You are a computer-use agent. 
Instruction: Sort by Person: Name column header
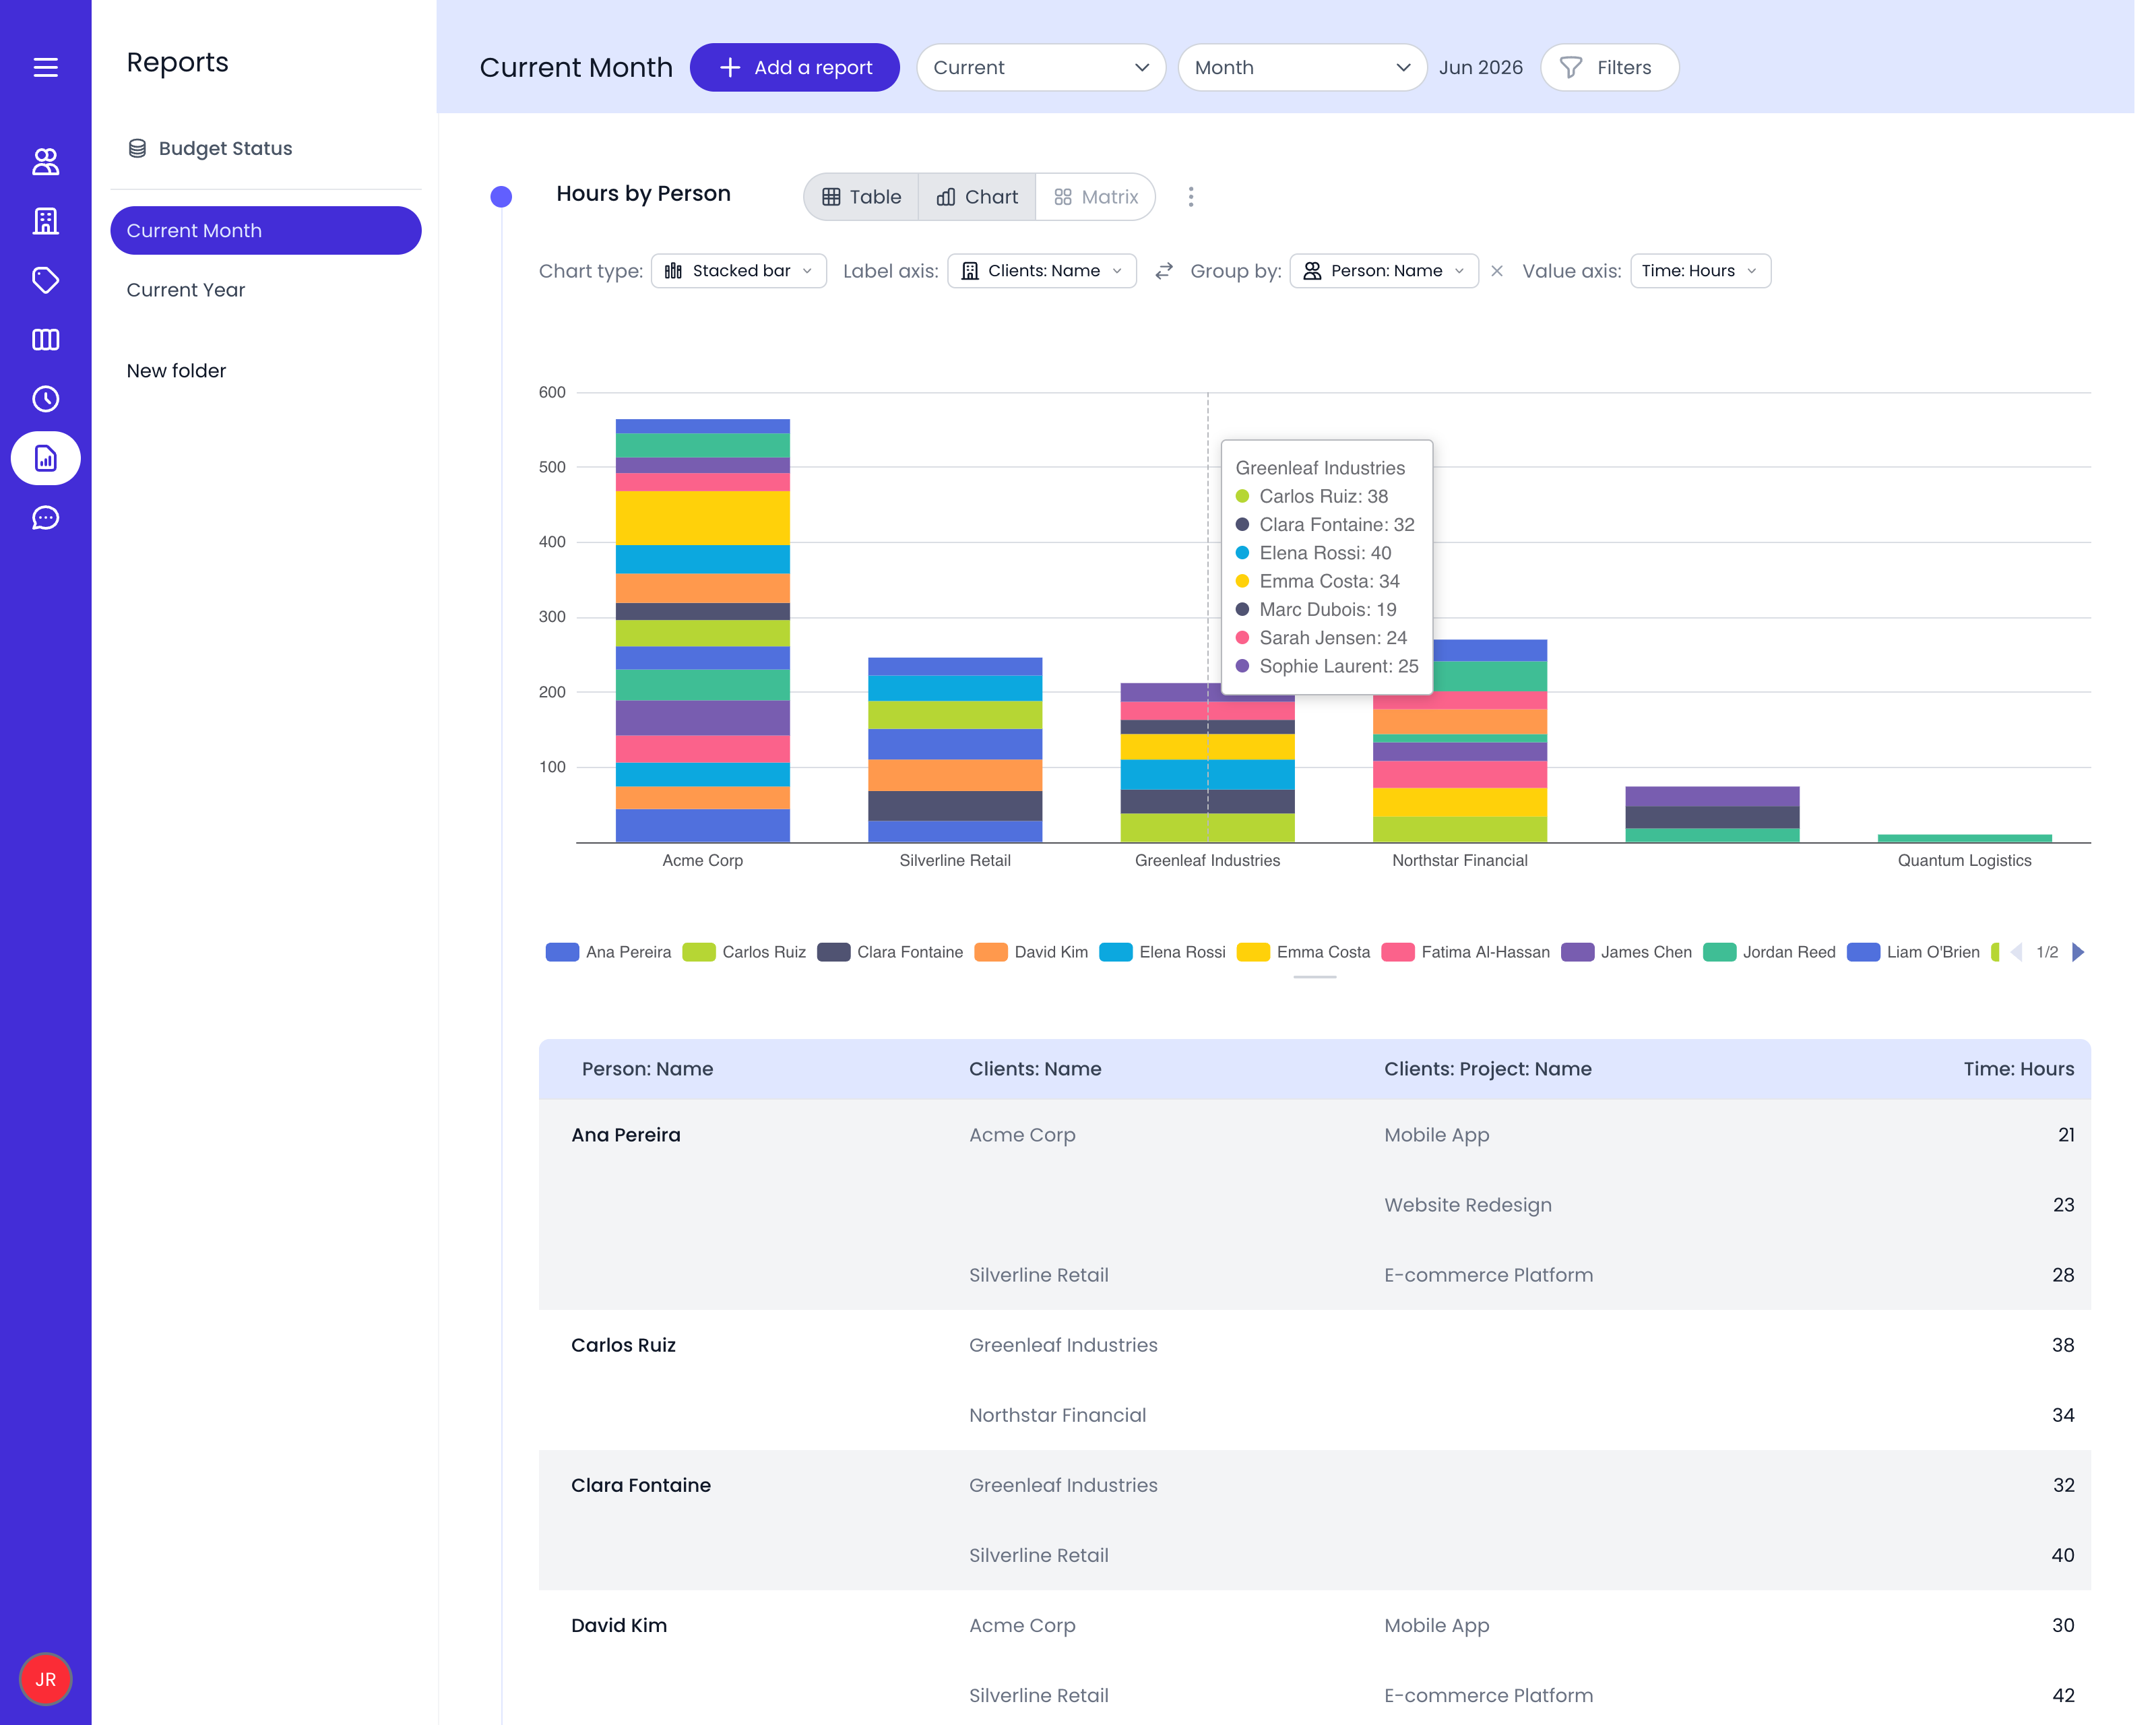(x=647, y=1068)
